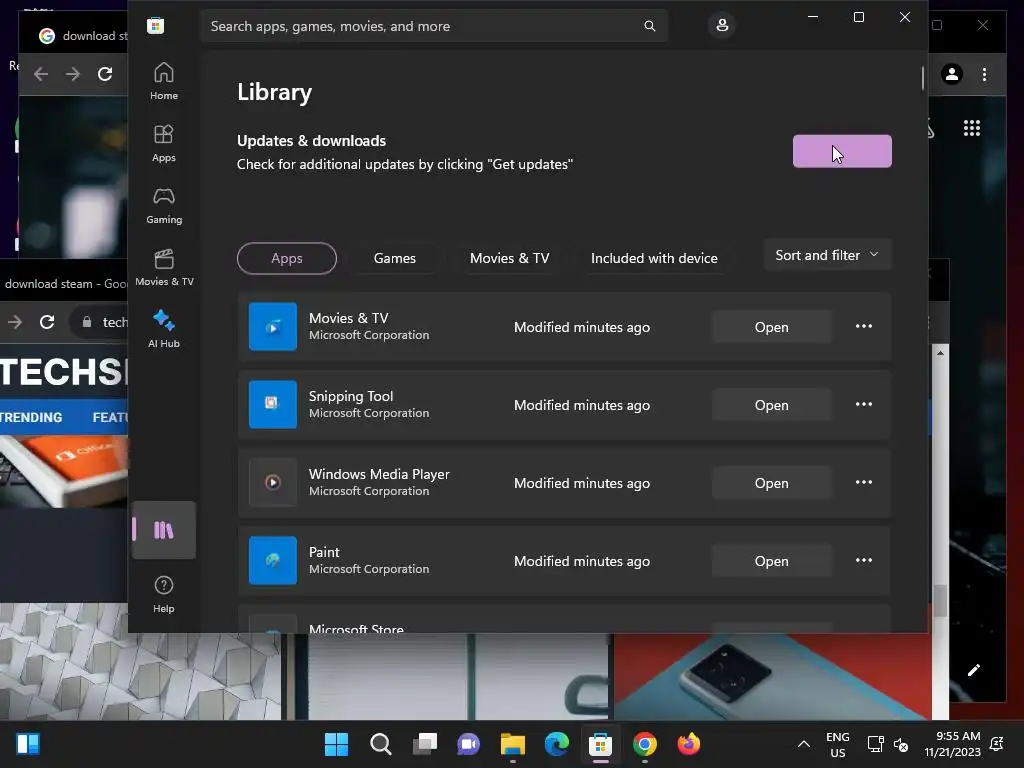Screen dimensions: 1024x768
Task: Open the Windows Start menu
Action: pyautogui.click(x=336, y=744)
